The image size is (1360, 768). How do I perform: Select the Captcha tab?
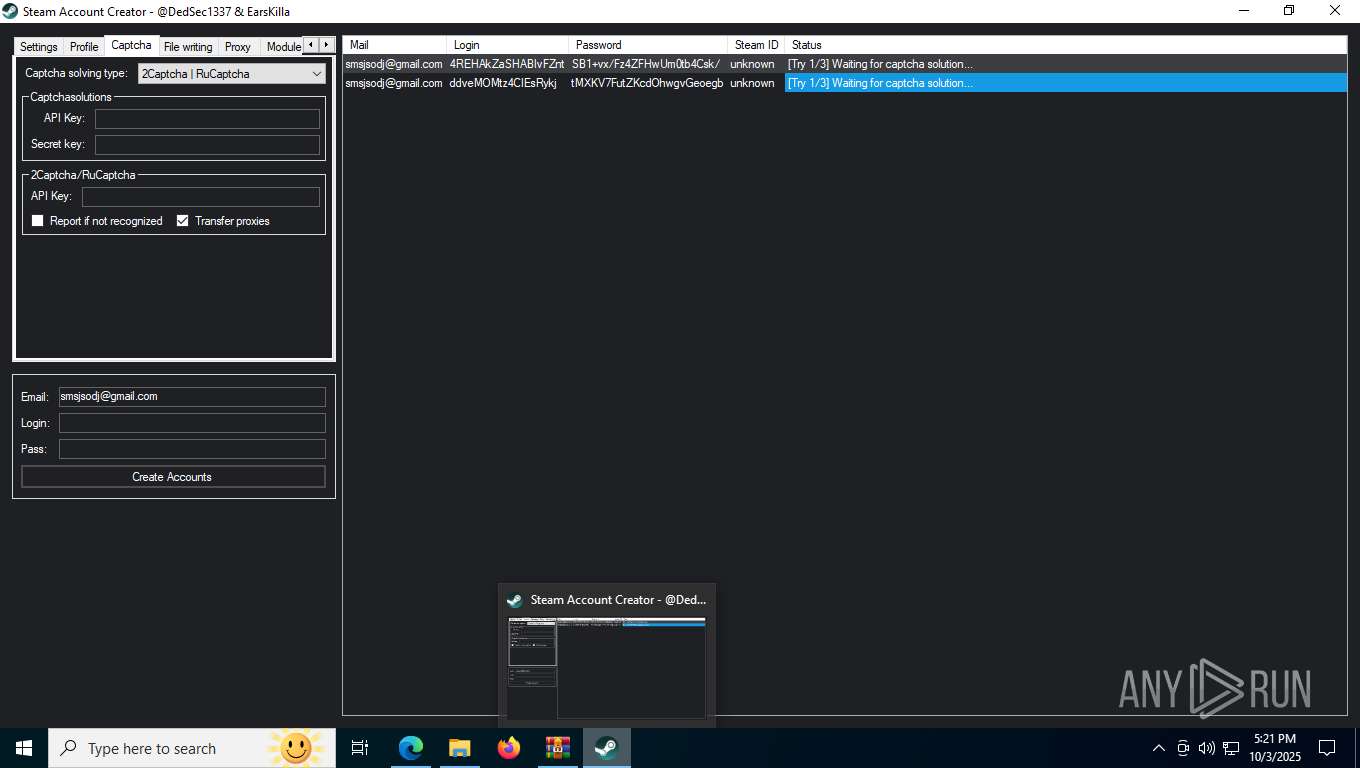[131, 45]
